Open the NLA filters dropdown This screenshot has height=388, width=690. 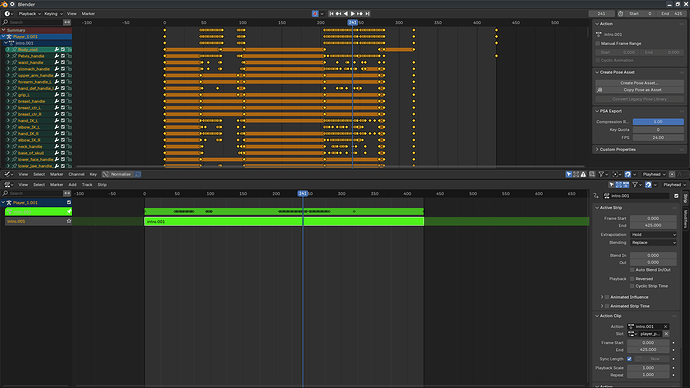(636, 185)
